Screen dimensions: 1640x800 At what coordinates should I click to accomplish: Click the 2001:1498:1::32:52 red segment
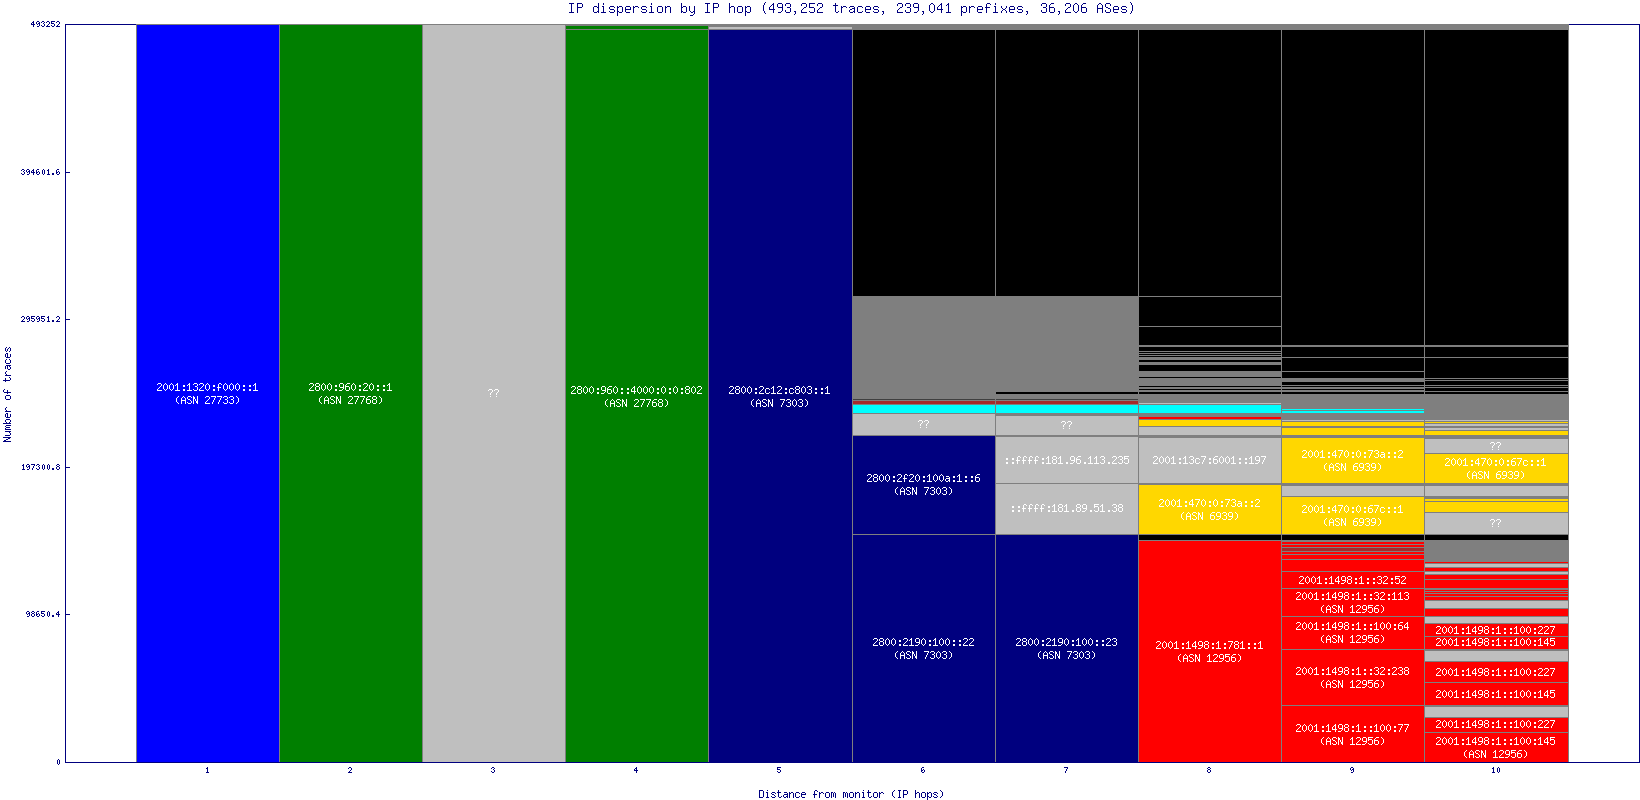pyautogui.click(x=1352, y=580)
